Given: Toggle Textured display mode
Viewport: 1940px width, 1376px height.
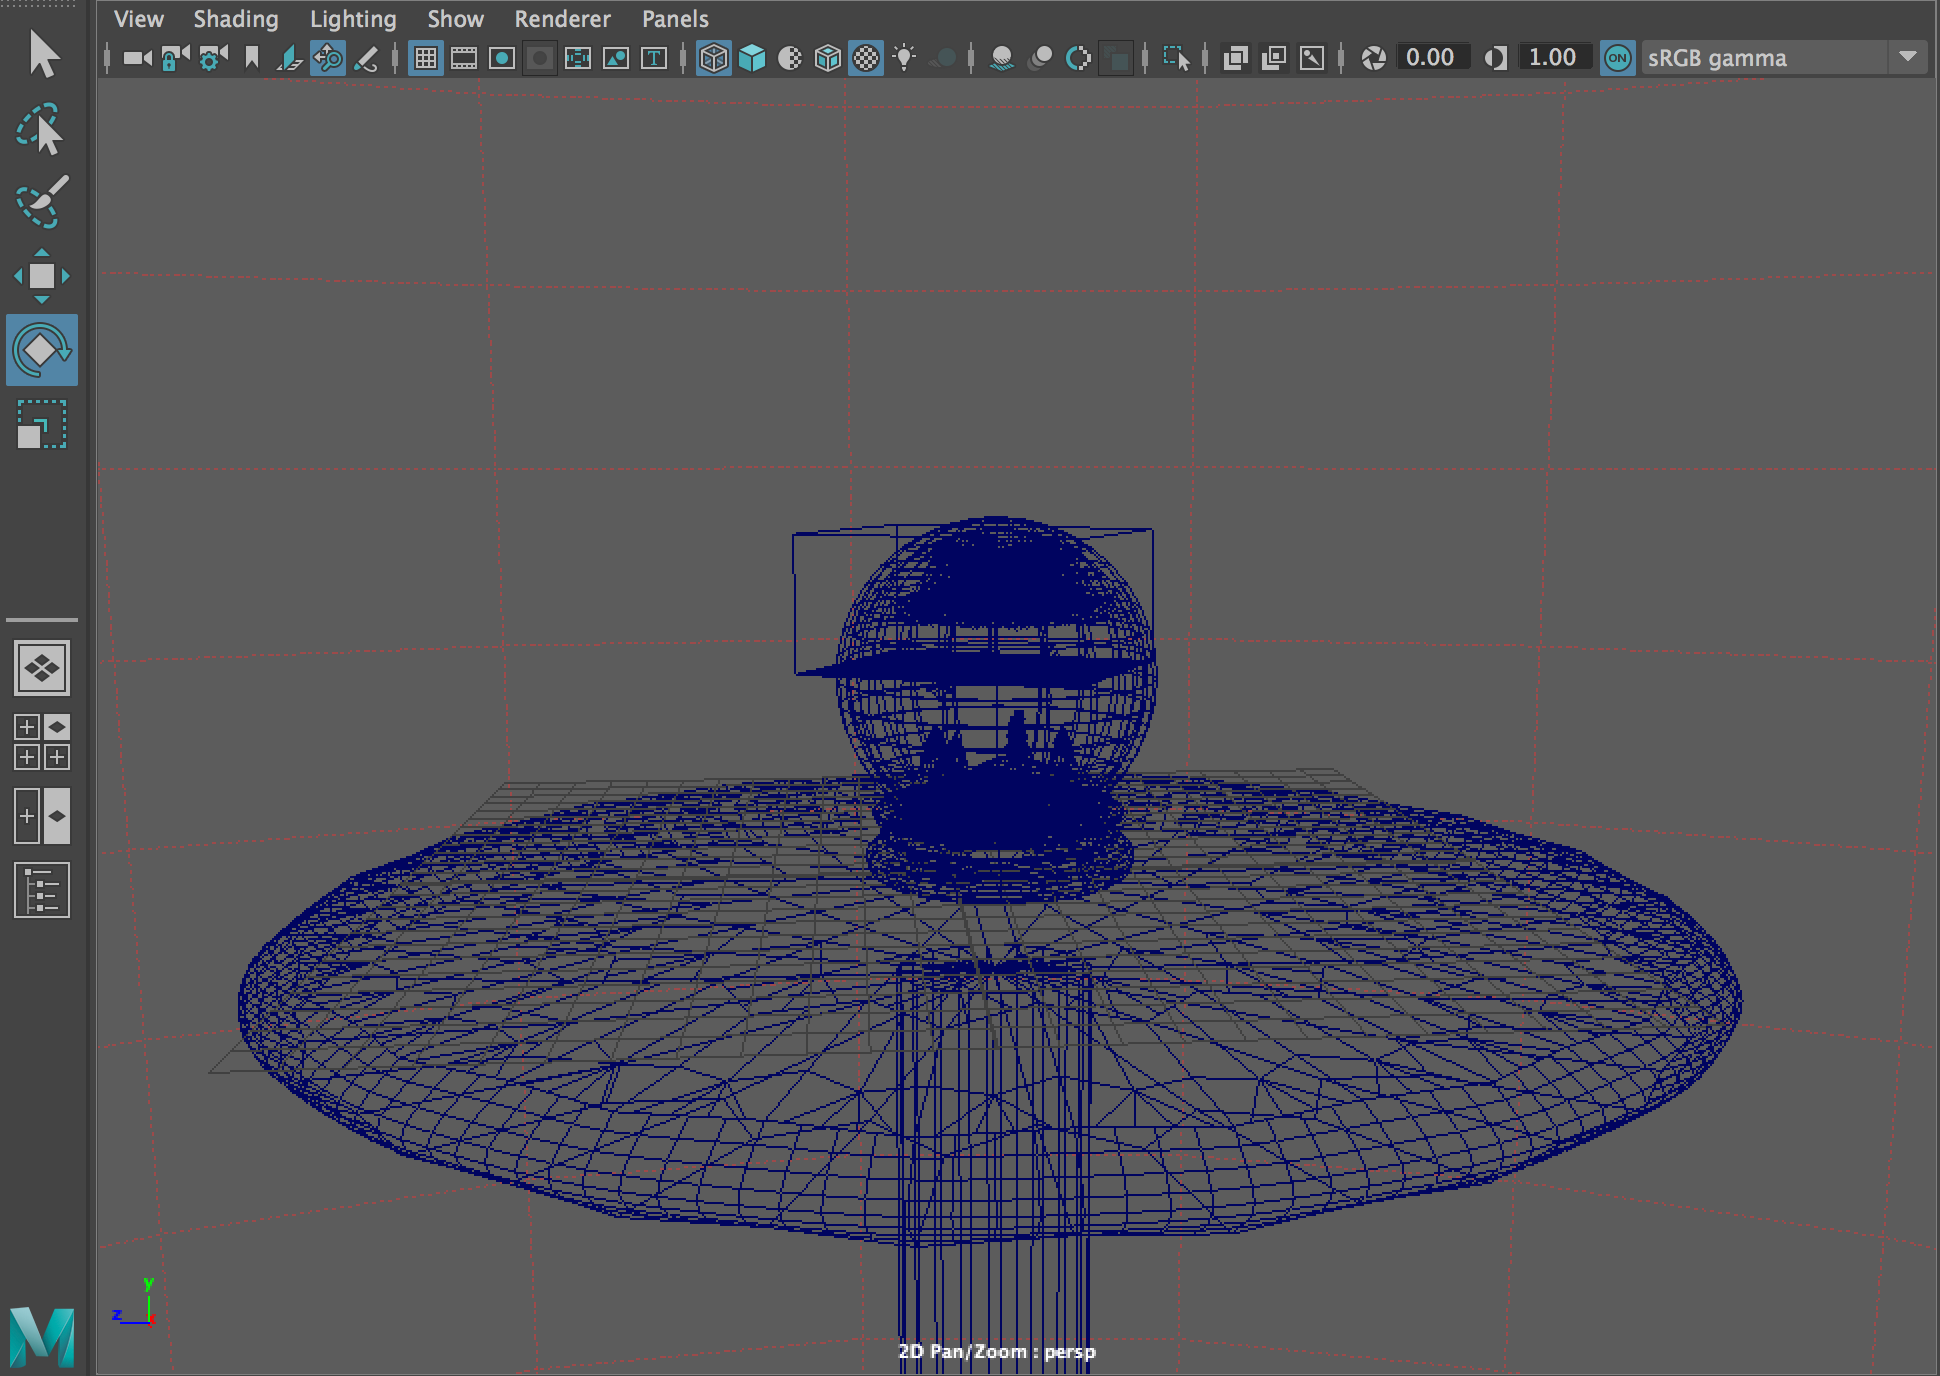Looking at the screenshot, I should coord(866,58).
